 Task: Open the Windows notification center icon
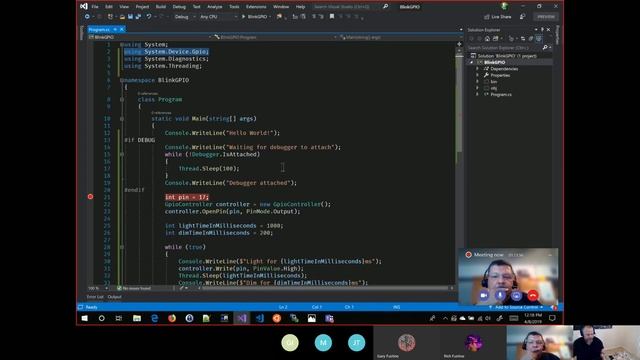point(552,318)
